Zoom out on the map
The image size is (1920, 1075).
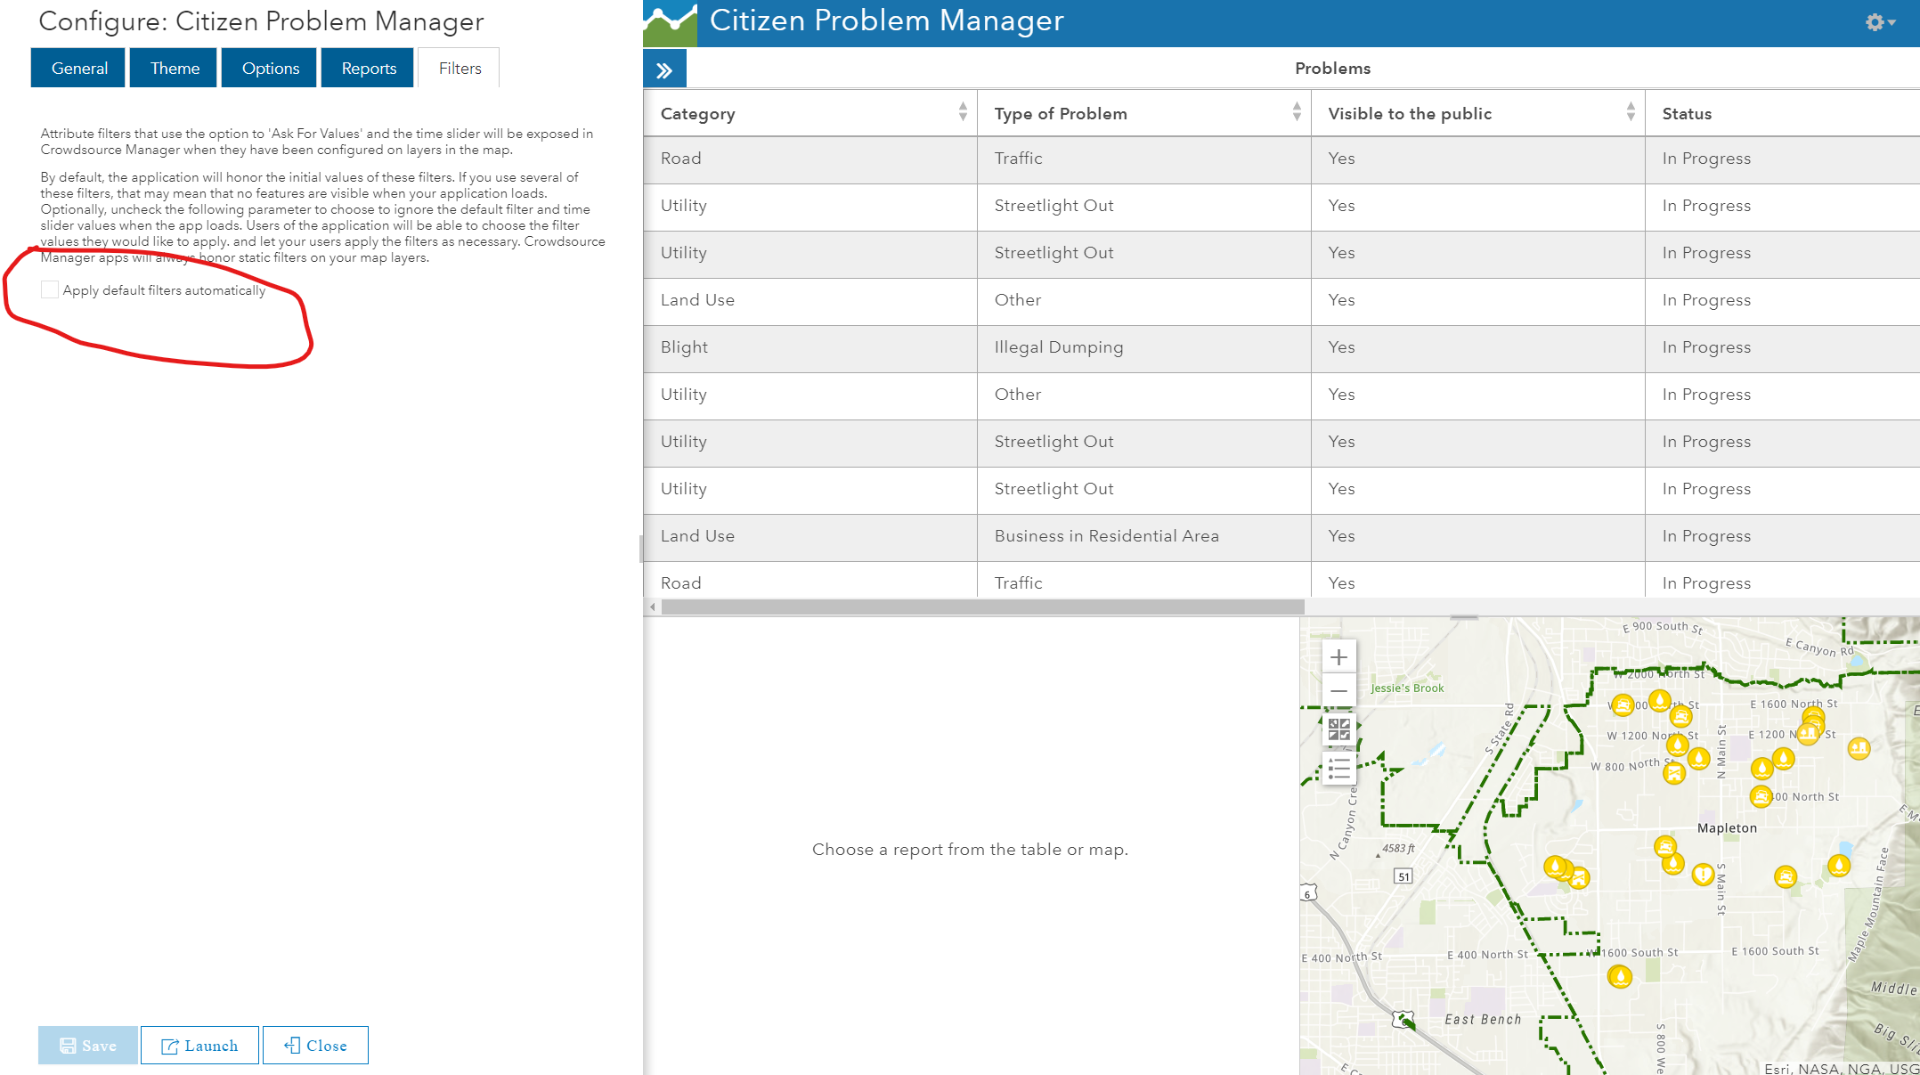coord(1339,691)
